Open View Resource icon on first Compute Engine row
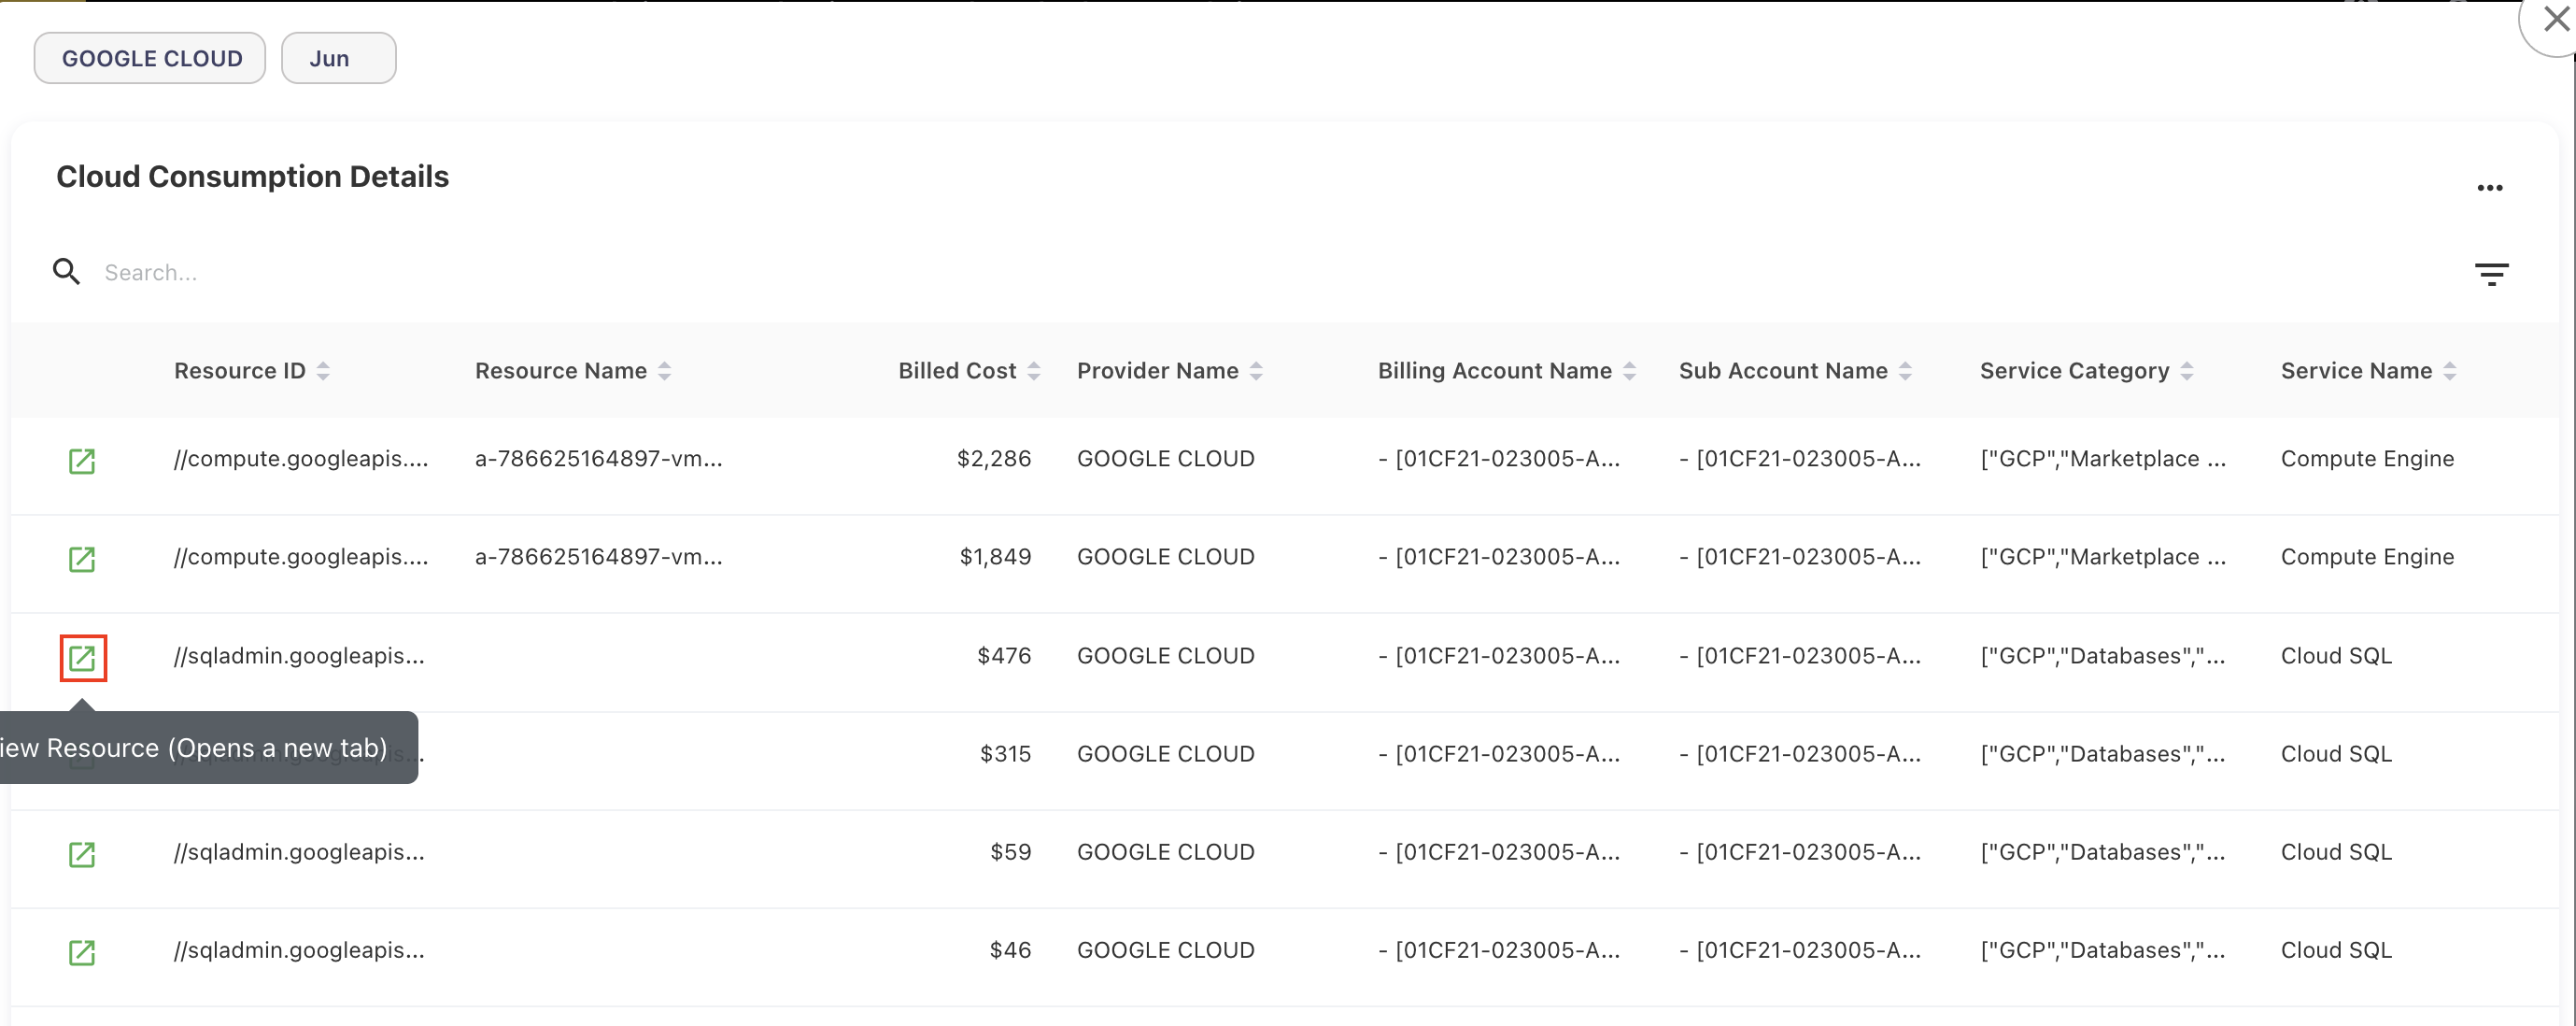Viewport: 2576px width, 1026px height. (83, 461)
